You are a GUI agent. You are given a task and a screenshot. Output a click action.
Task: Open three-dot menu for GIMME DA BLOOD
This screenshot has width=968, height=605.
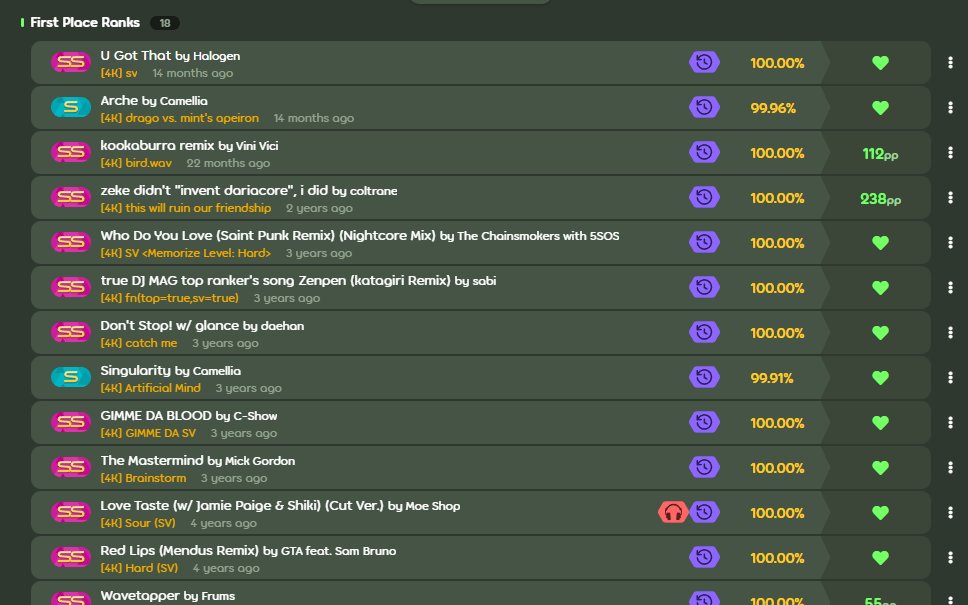click(x=950, y=422)
